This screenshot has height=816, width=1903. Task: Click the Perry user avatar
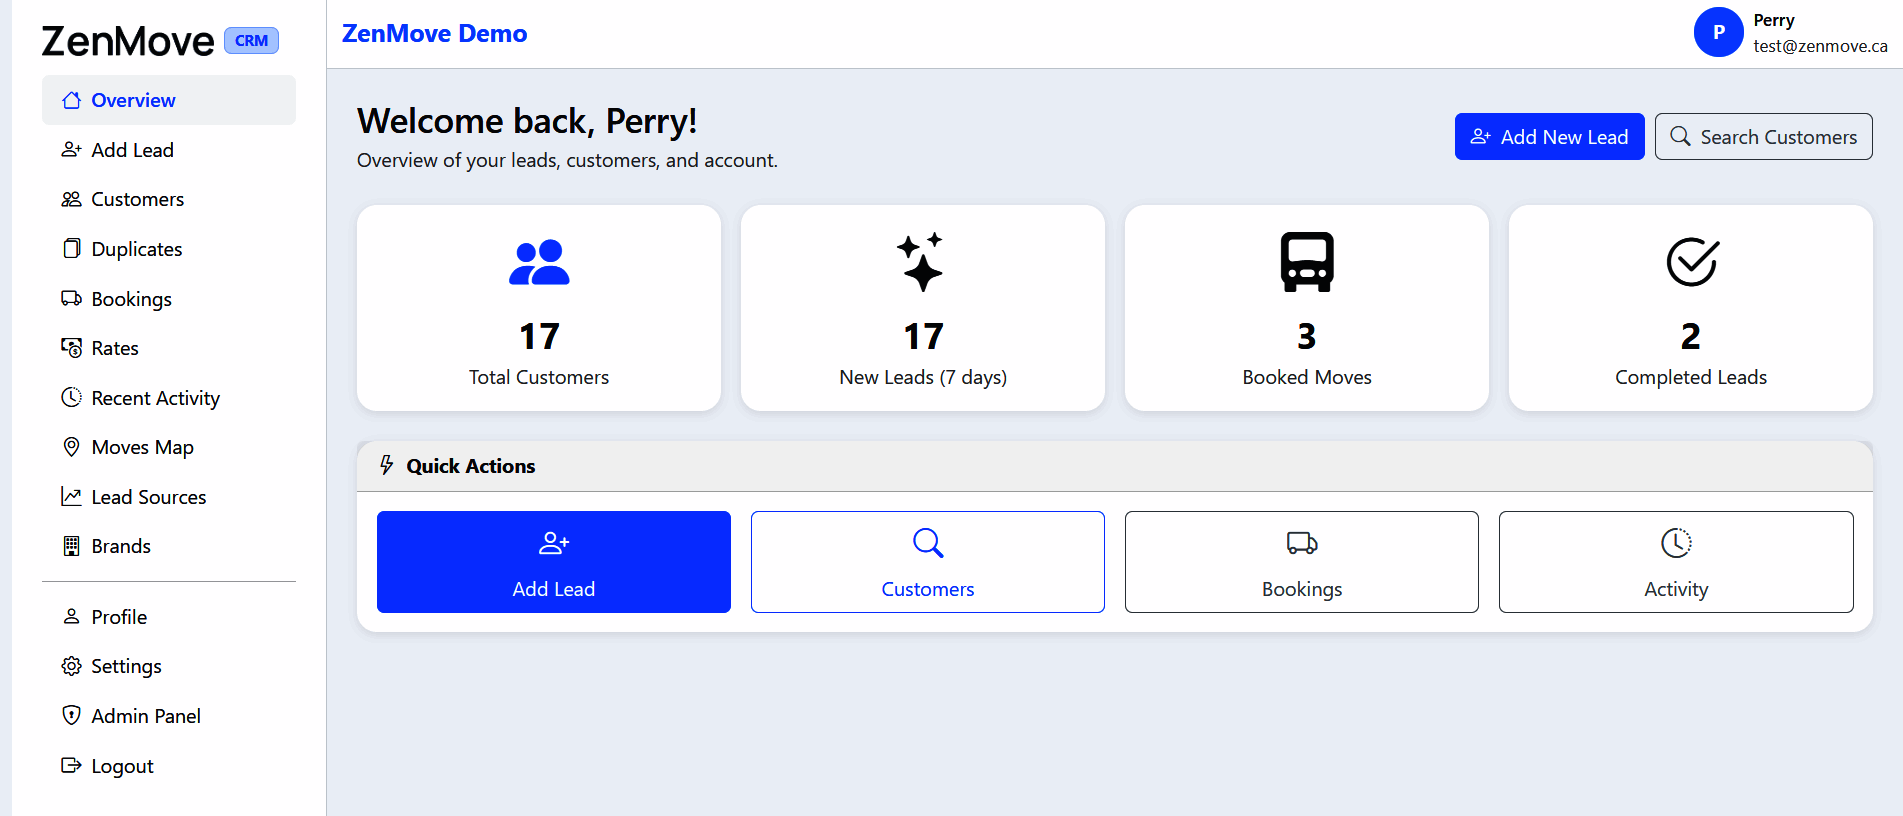point(1718,32)
